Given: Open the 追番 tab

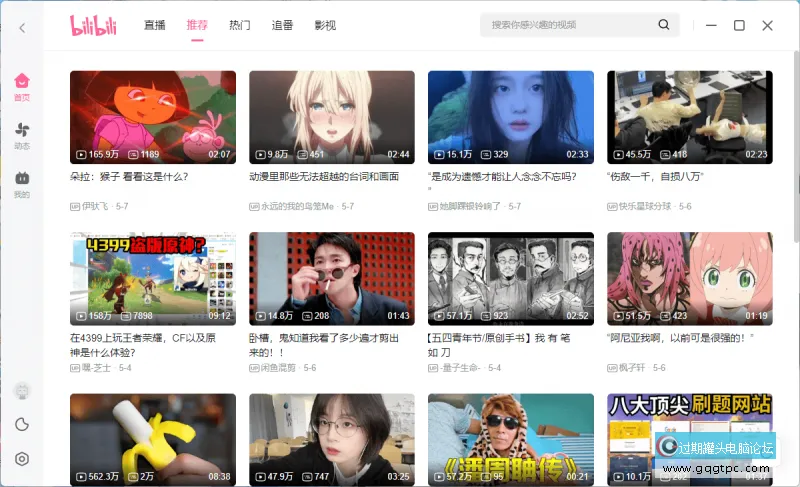Looking at the screenshot, I should [x=282, y=25].
